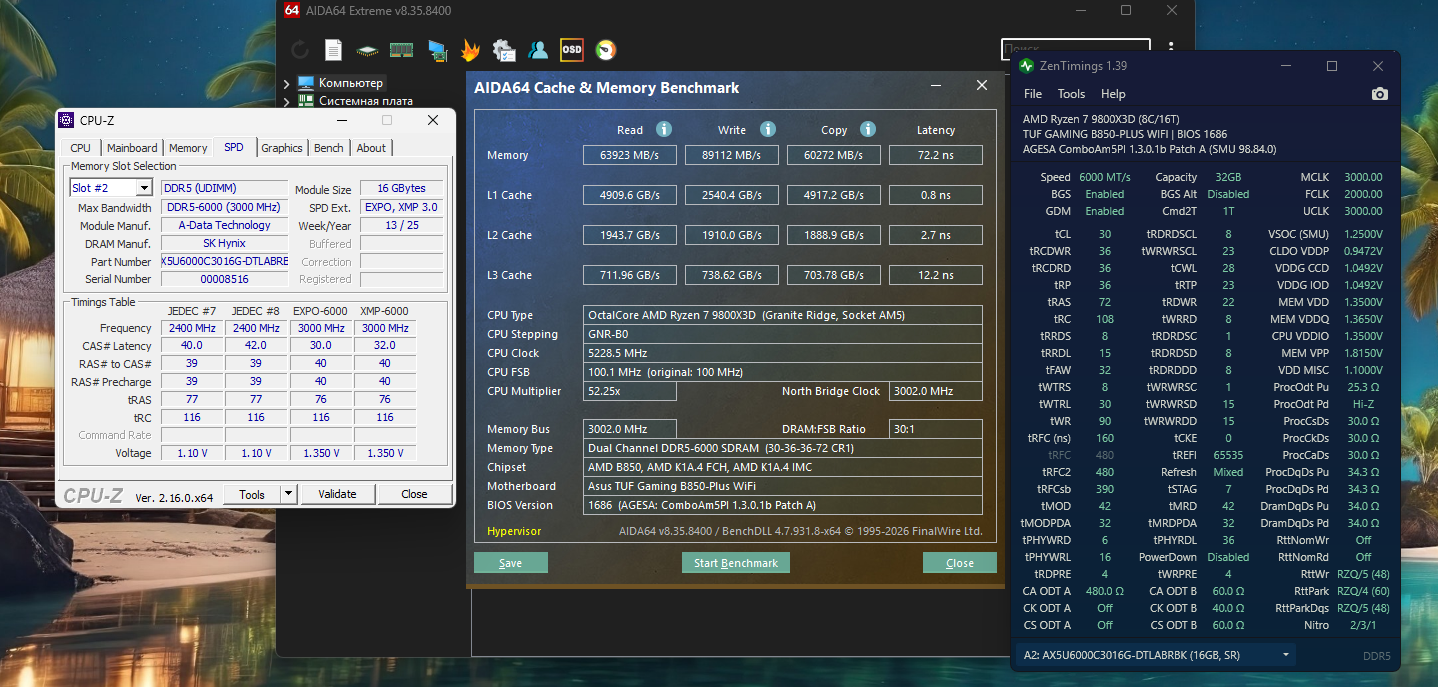Expand the Компьютер tree node
The width and height of the screenshot is (1438, 687).
(x=286, y=83)
